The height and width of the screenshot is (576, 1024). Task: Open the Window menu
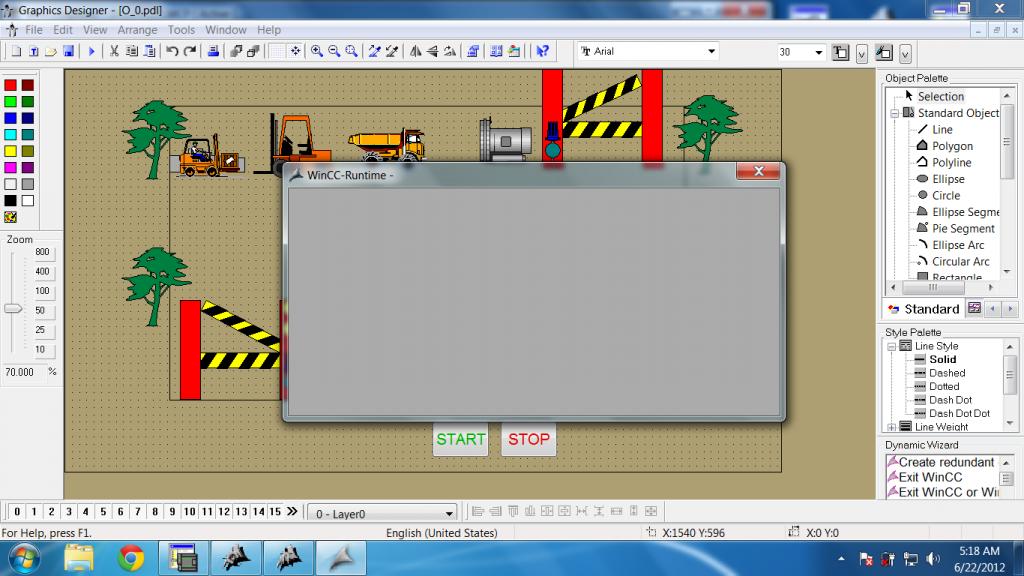pyautogui.click(x=225, y=30)
